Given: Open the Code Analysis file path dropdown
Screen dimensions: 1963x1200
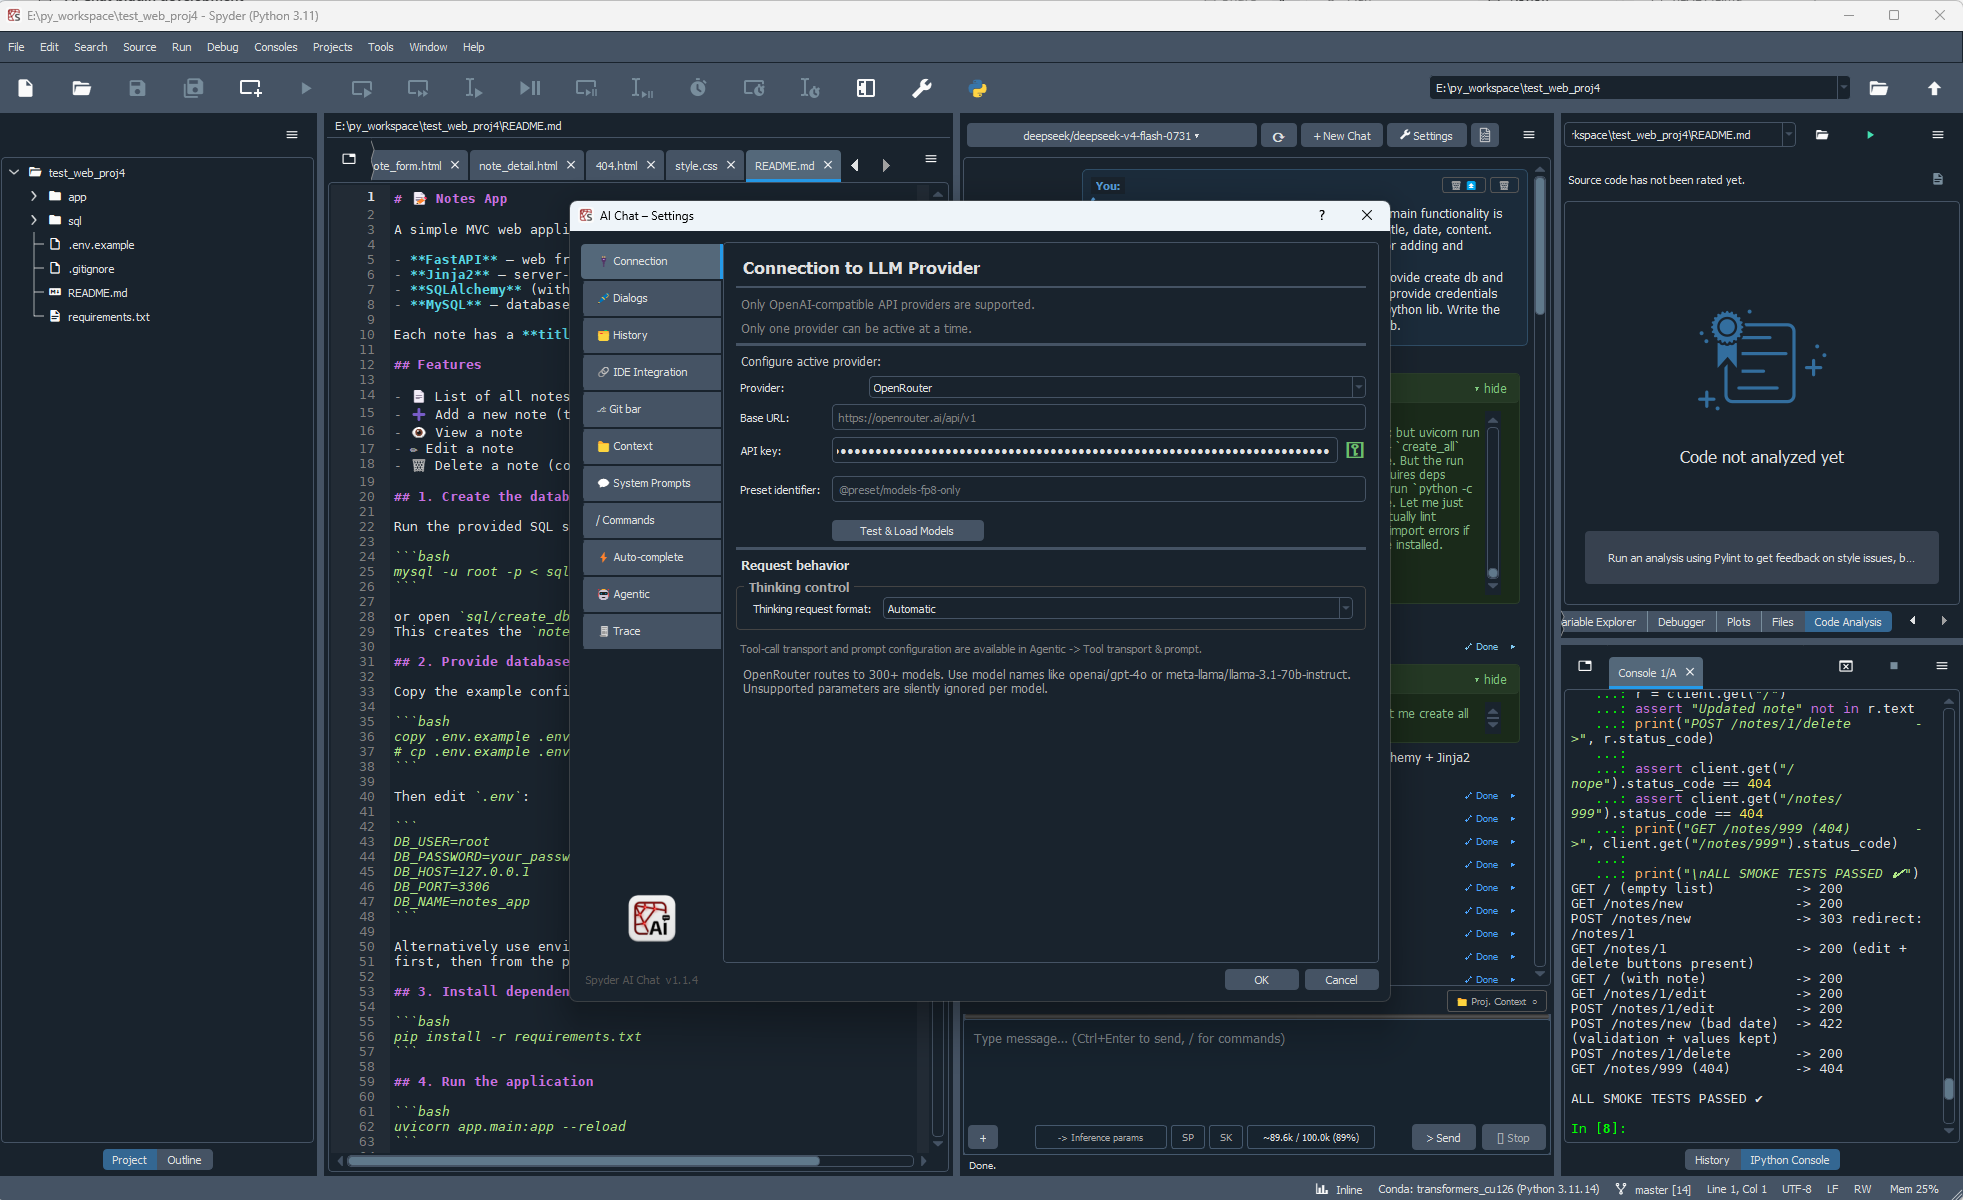Looking at the screenshot, I should click(1789, 135).
